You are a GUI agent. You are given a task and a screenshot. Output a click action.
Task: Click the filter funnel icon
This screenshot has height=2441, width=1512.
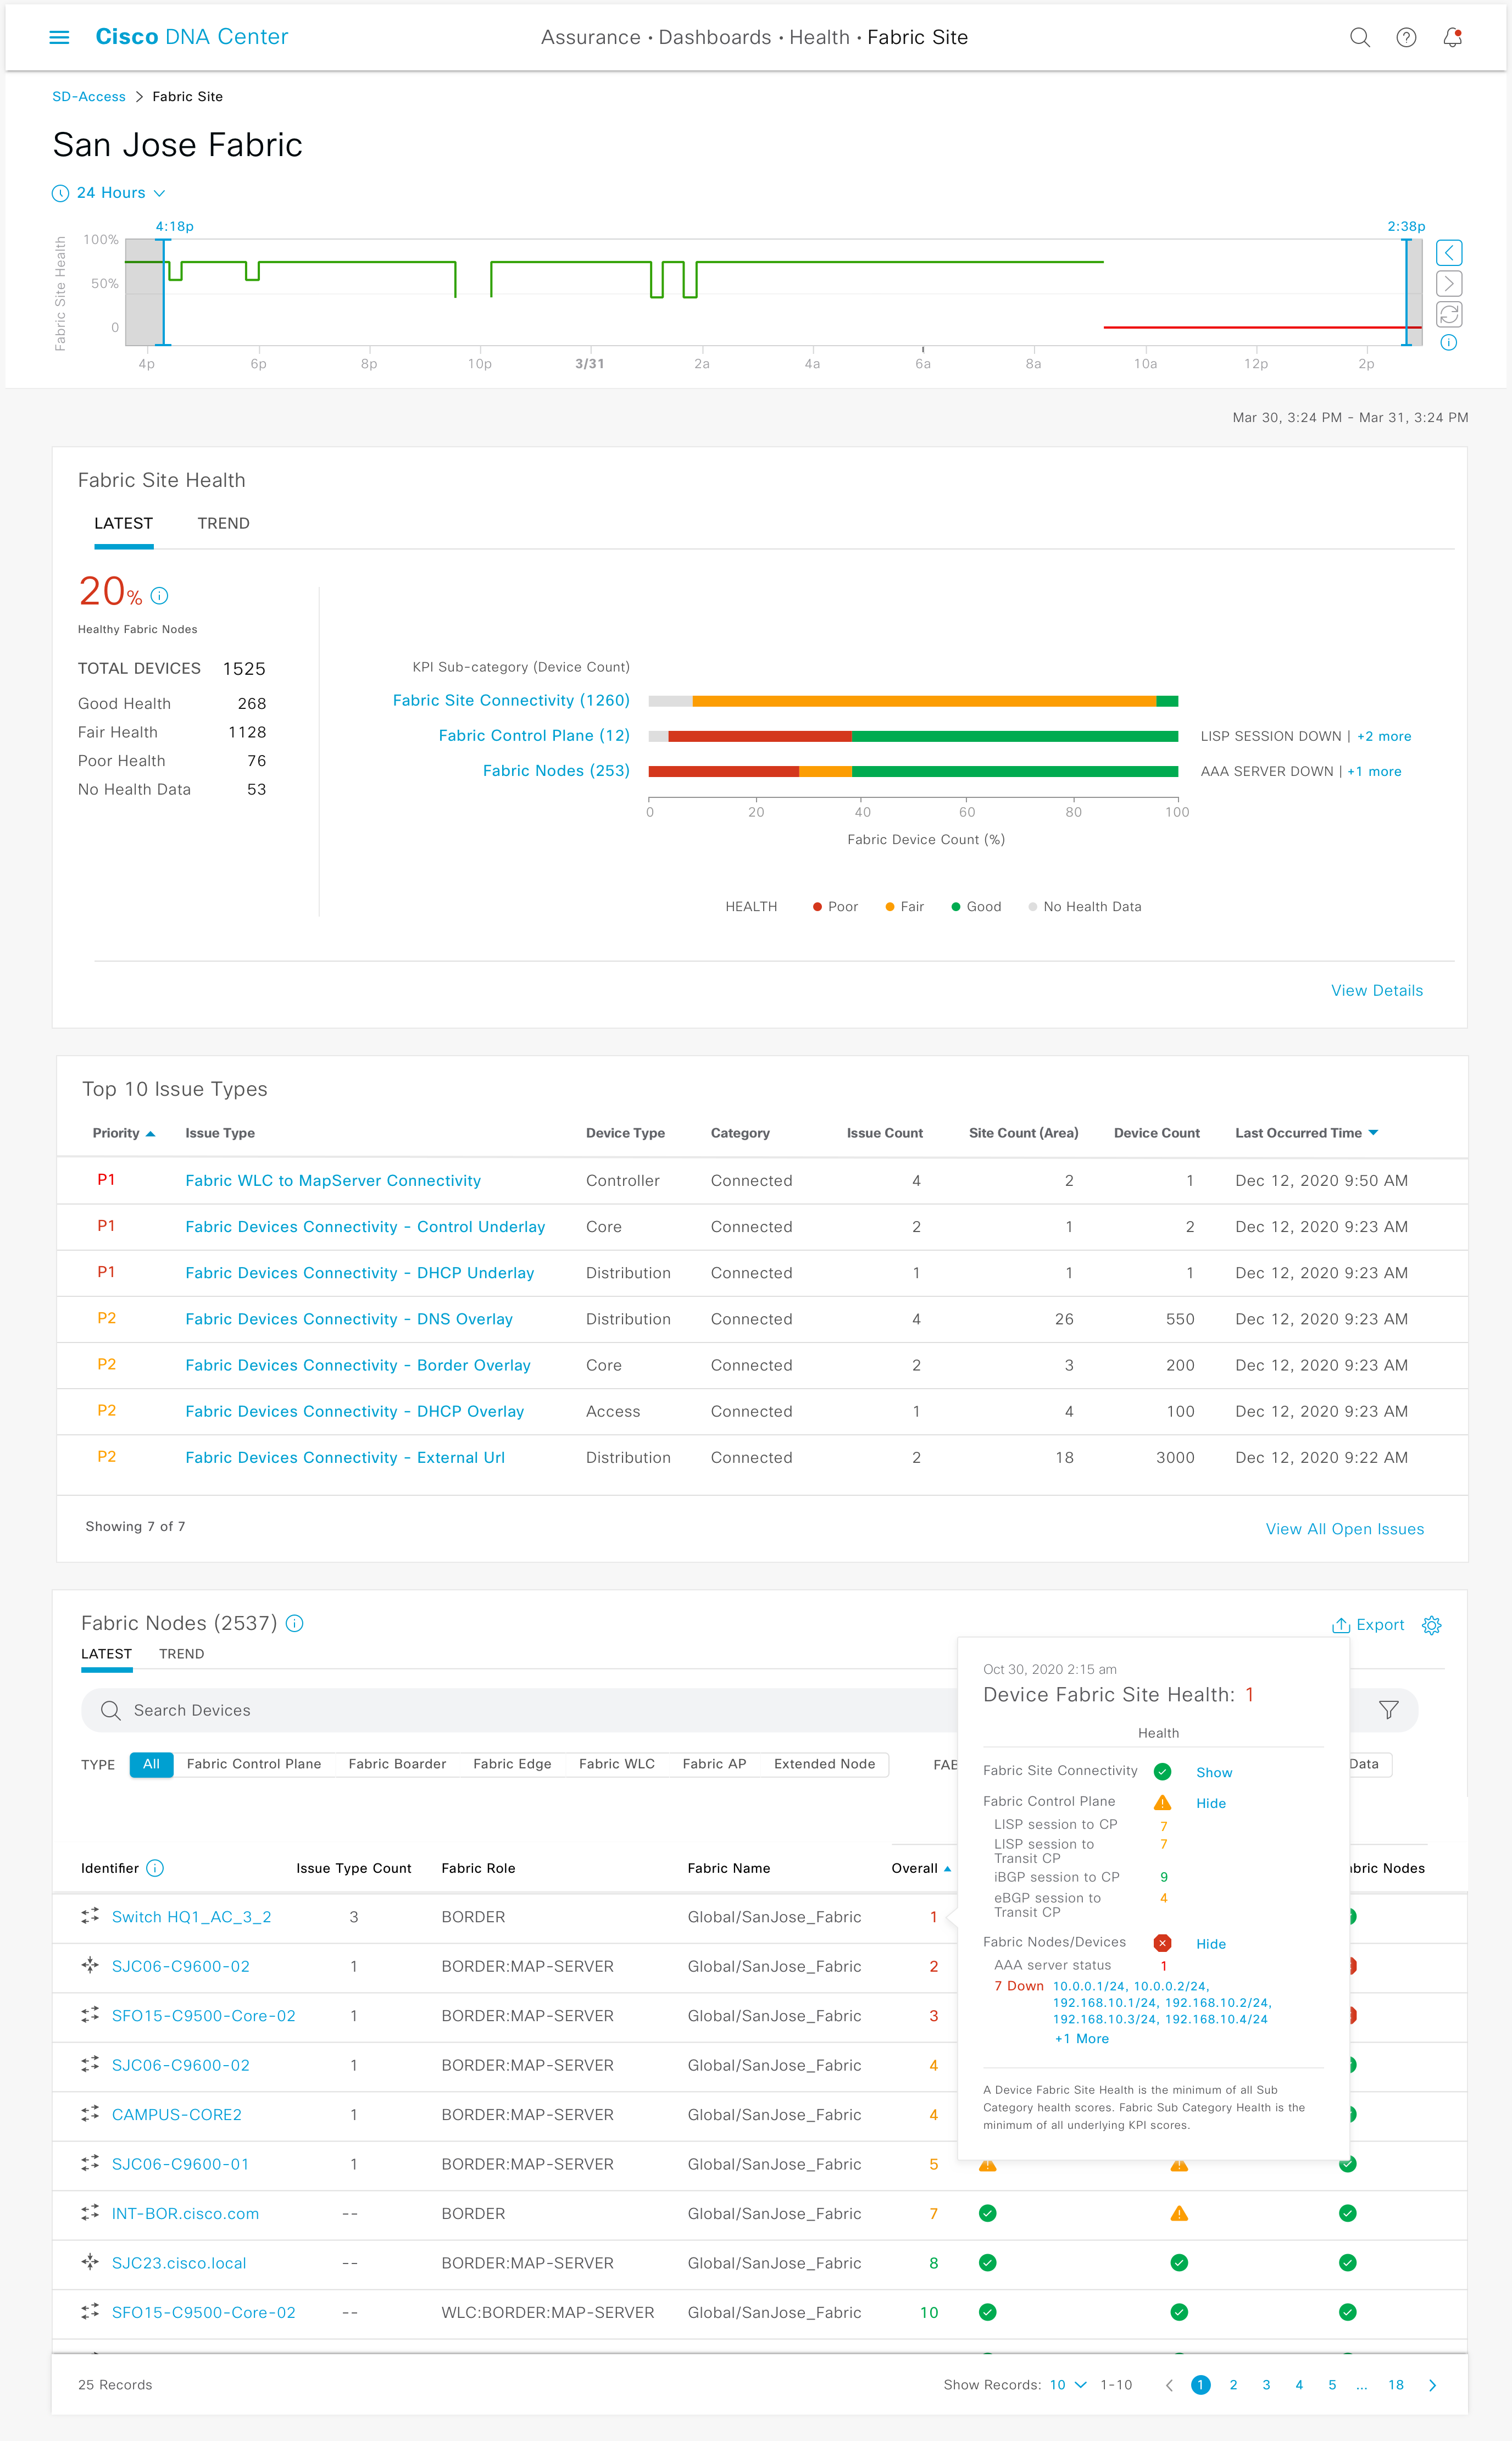(1389, 1710)
